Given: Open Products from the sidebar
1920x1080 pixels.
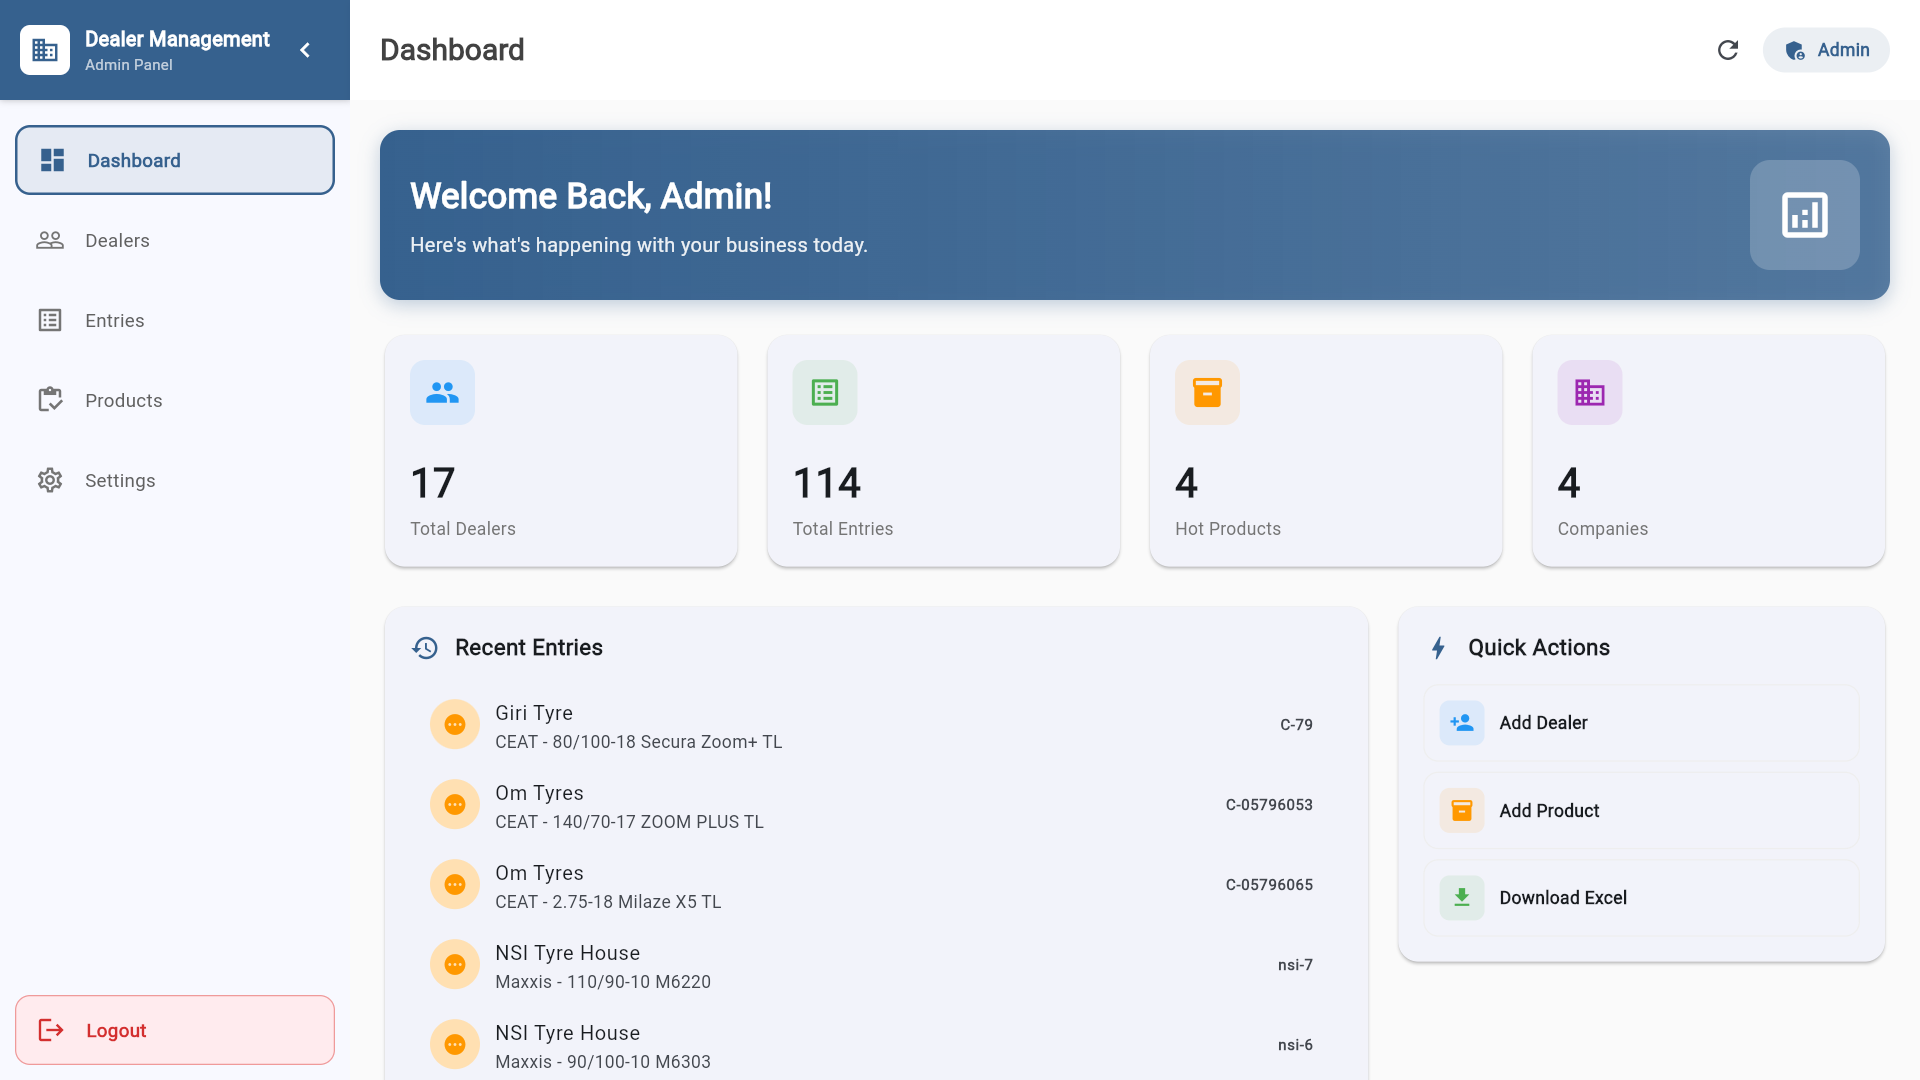Looking at the screenshot, I should tap(123, 400).
